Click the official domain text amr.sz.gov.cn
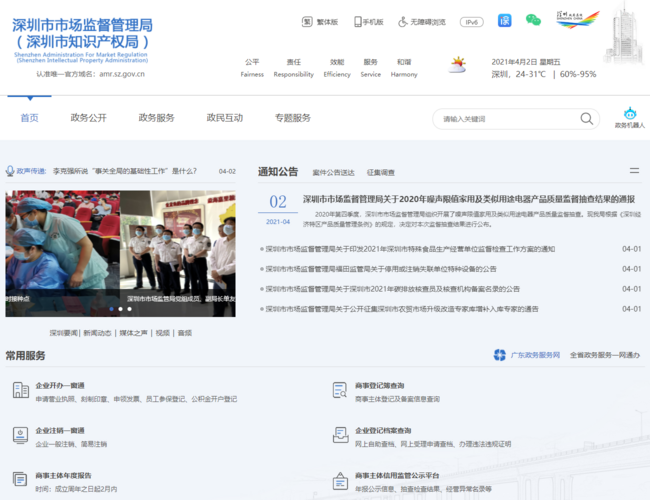Screen dimensions: 650x500 (x=122, y=74)
